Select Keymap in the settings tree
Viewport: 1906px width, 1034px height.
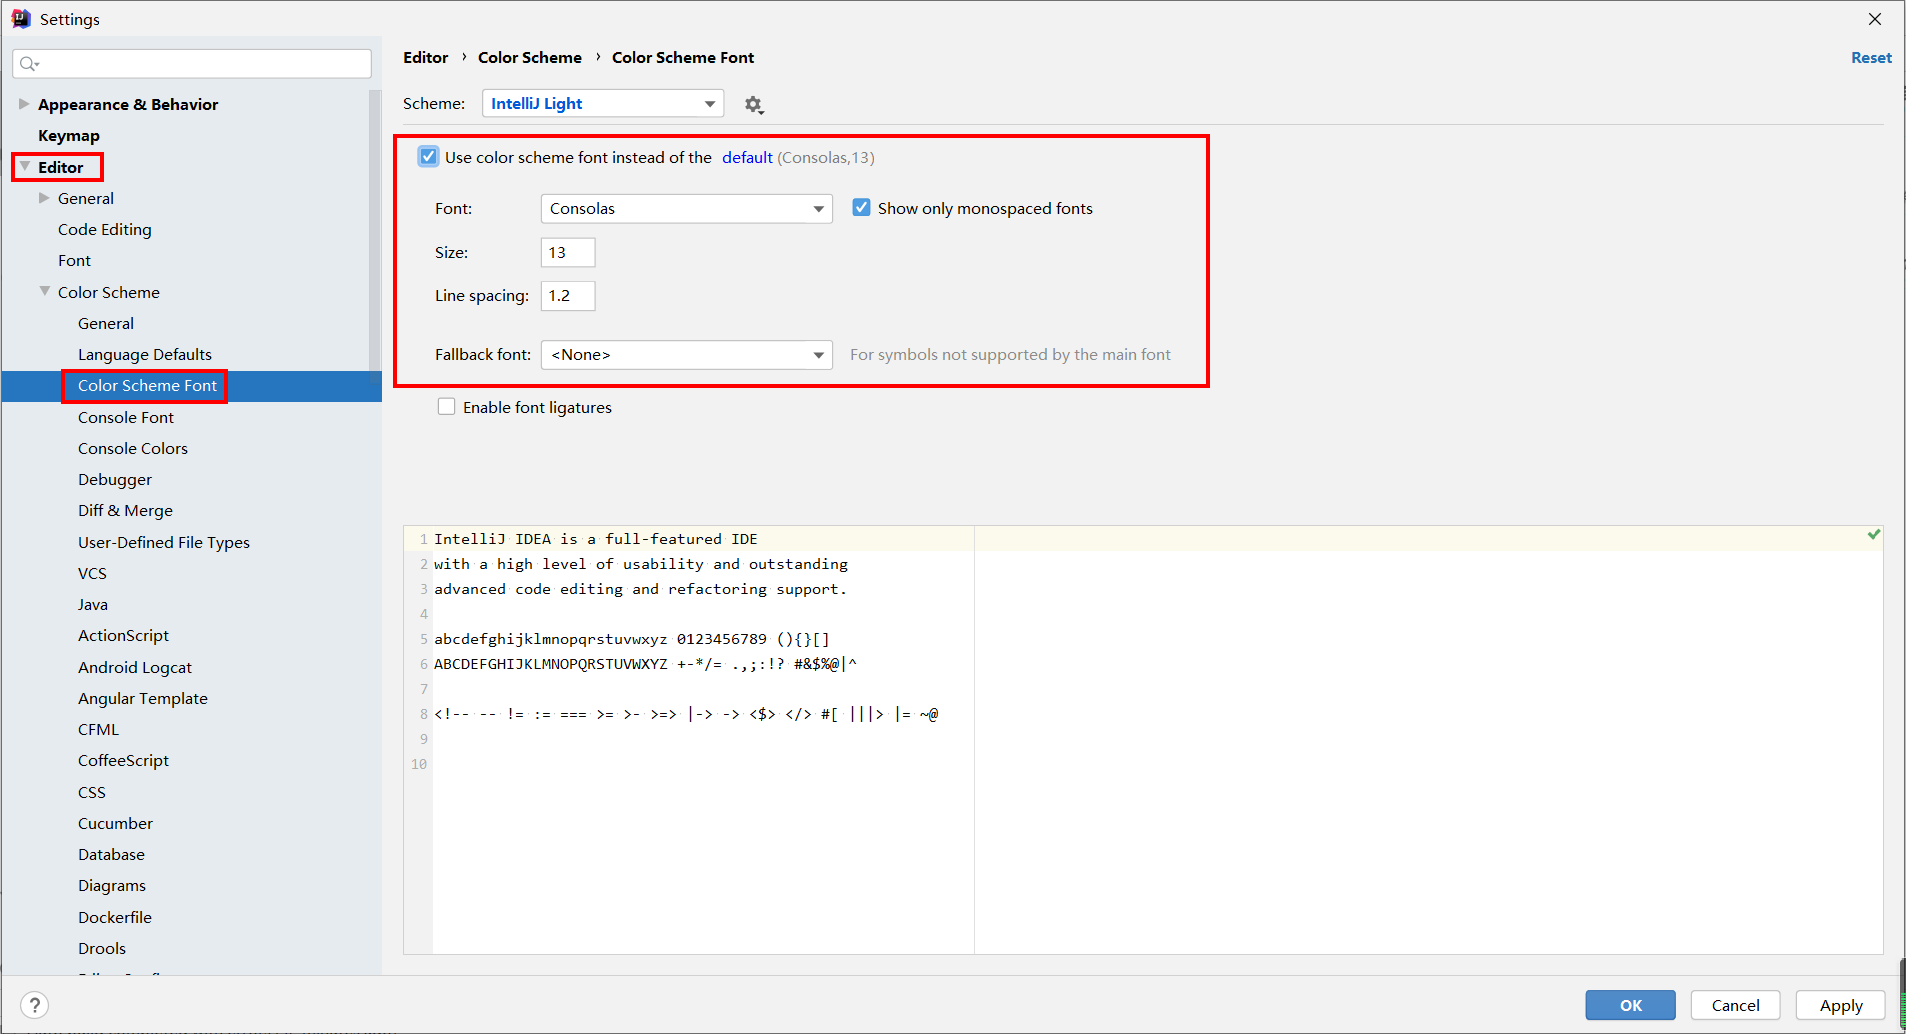69,136
